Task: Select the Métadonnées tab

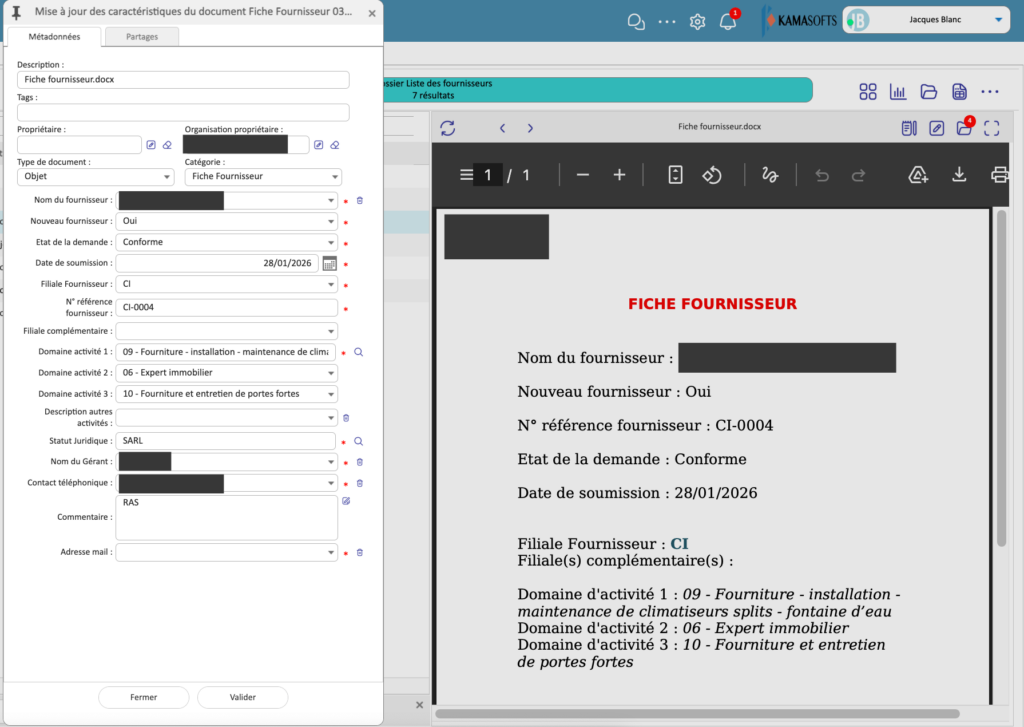Action: (x=53, y=36)
